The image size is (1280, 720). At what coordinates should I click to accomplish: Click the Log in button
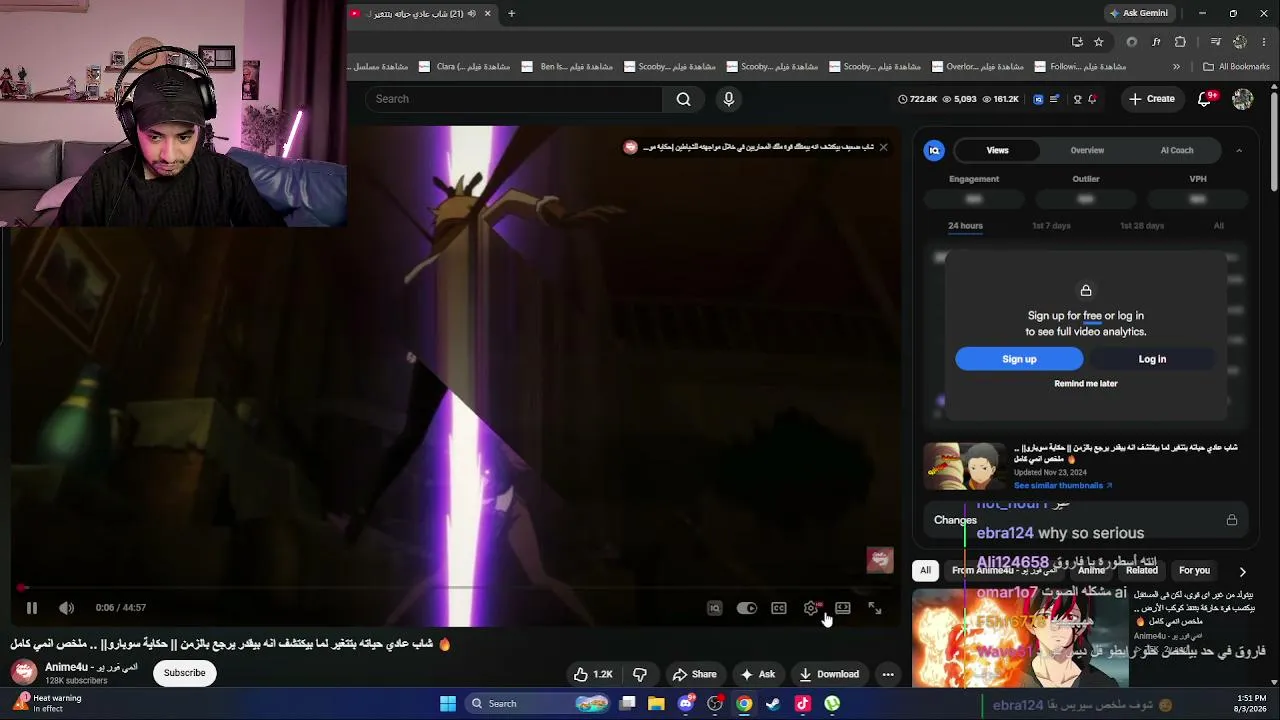1152,359
